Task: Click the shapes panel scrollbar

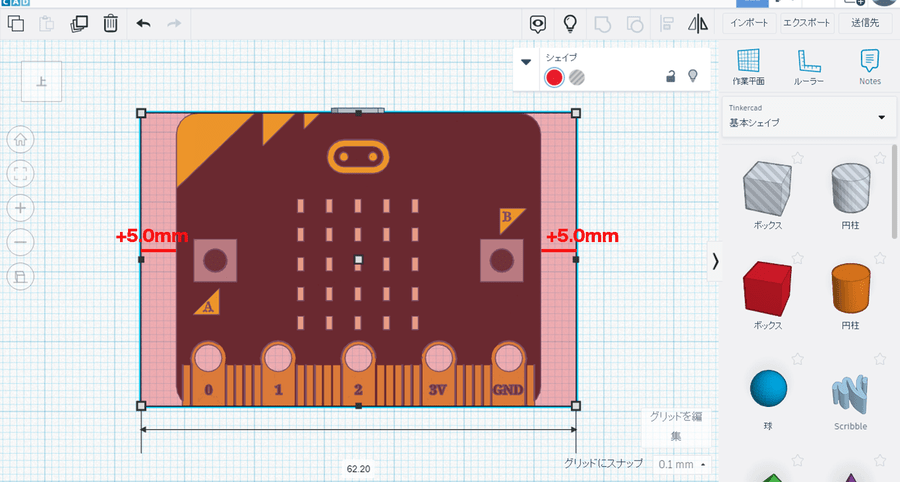Action: coord(894,191)
